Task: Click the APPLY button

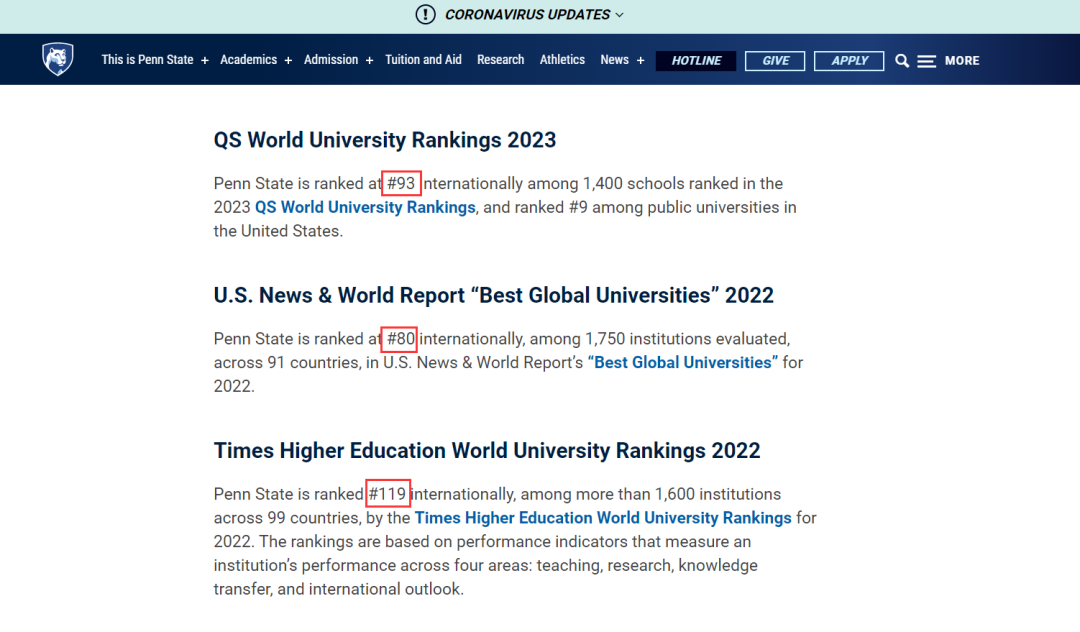Action: tap(849, 61)
